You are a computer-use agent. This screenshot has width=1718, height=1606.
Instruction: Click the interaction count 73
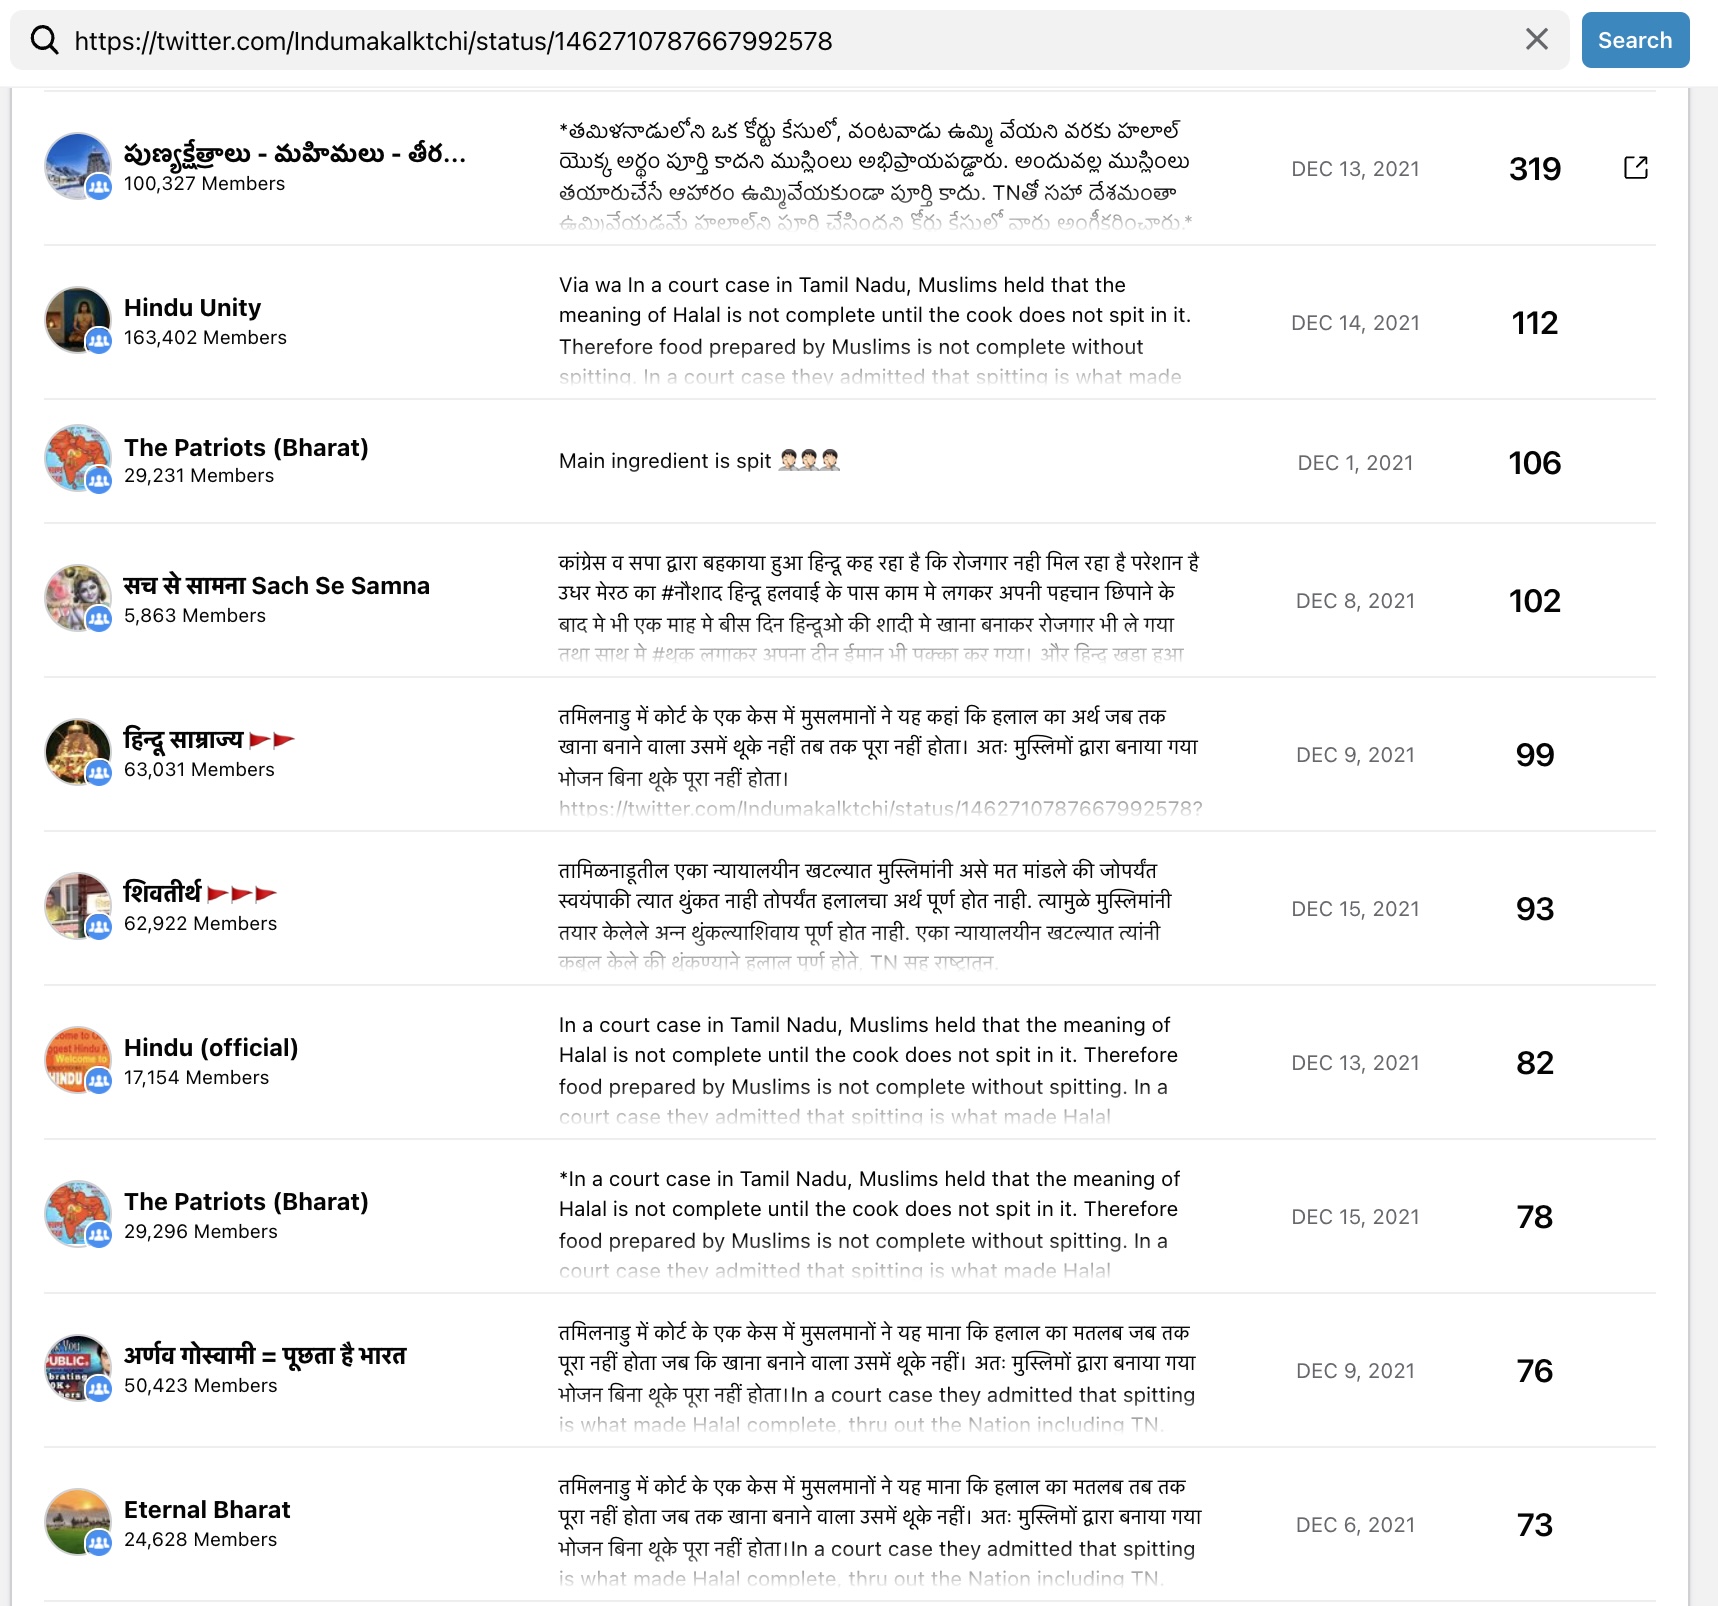1535,1524
